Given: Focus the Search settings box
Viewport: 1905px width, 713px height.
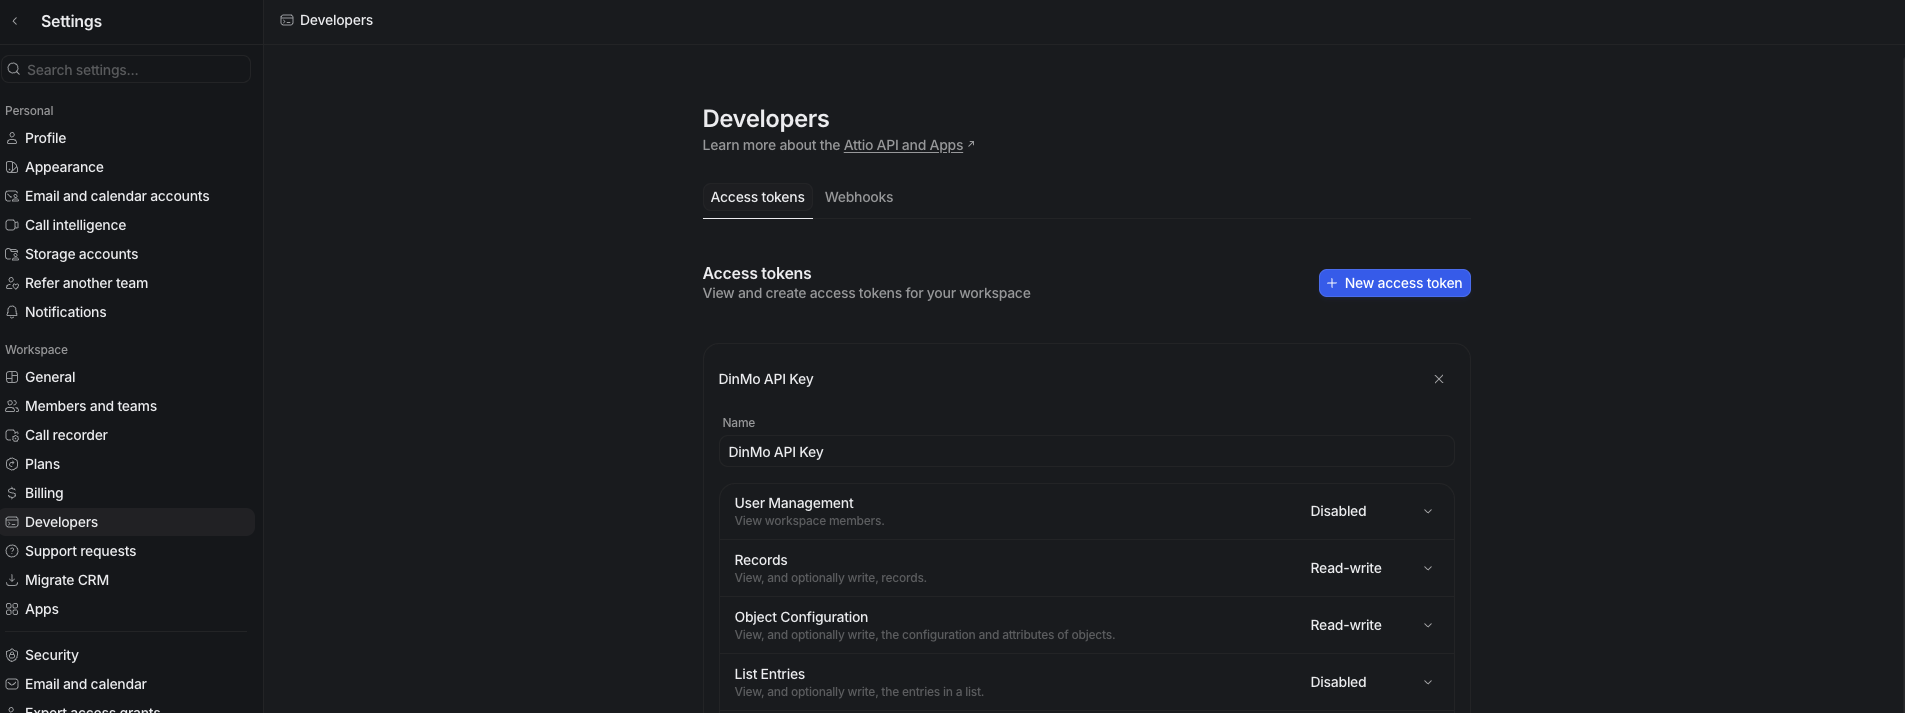Looking at the screenshot, I should 130,70.
